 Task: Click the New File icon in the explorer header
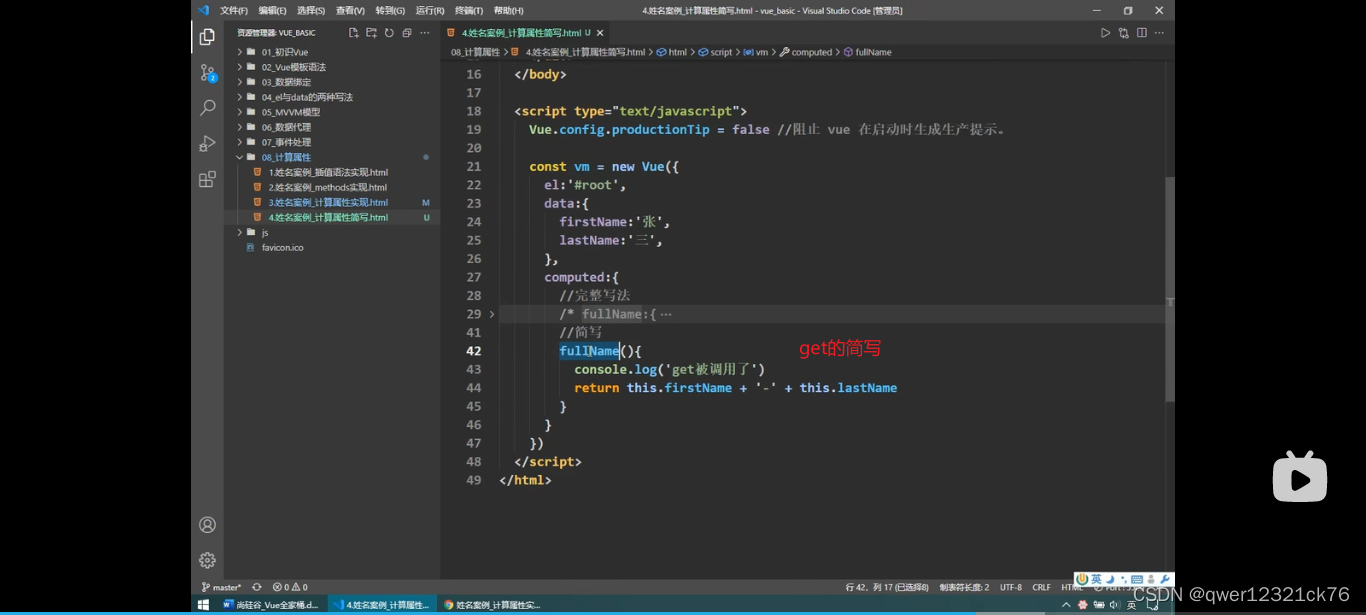click(x=353, y=33)
